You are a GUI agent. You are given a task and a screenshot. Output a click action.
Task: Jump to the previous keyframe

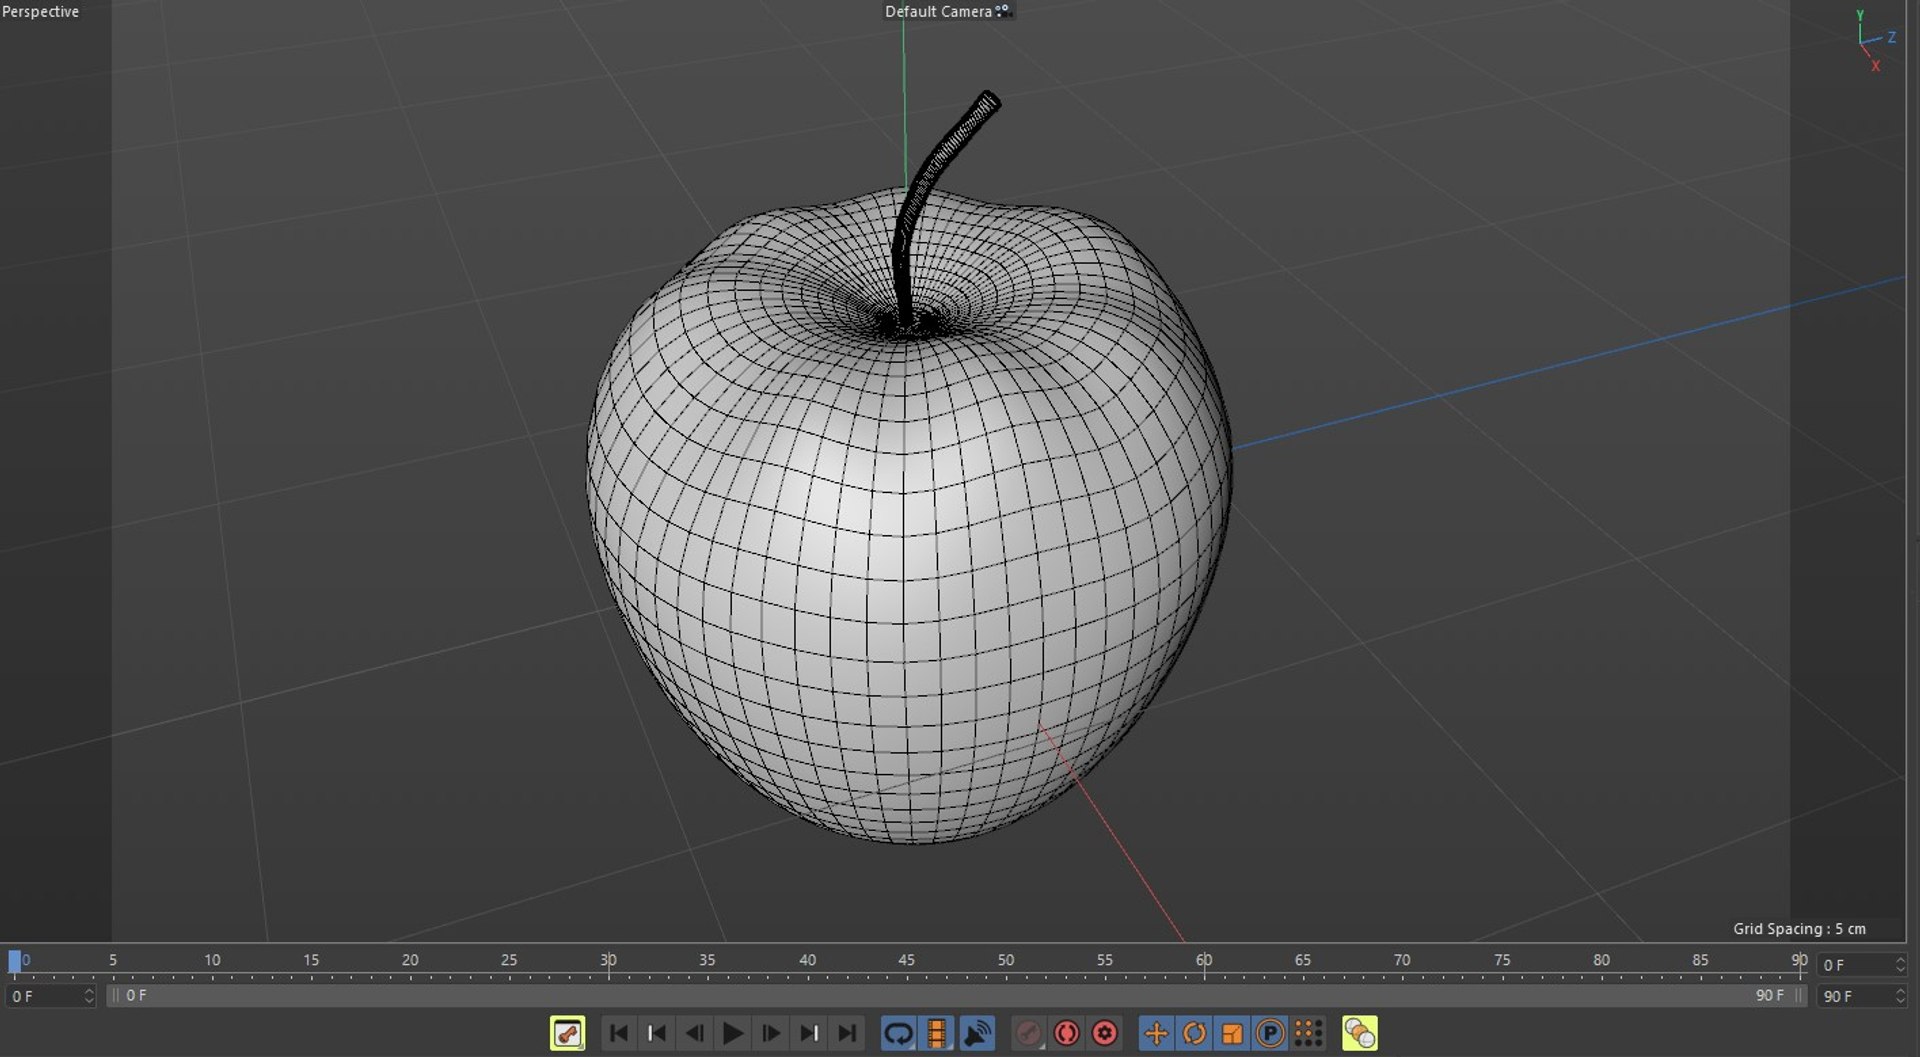(656, 1033)
